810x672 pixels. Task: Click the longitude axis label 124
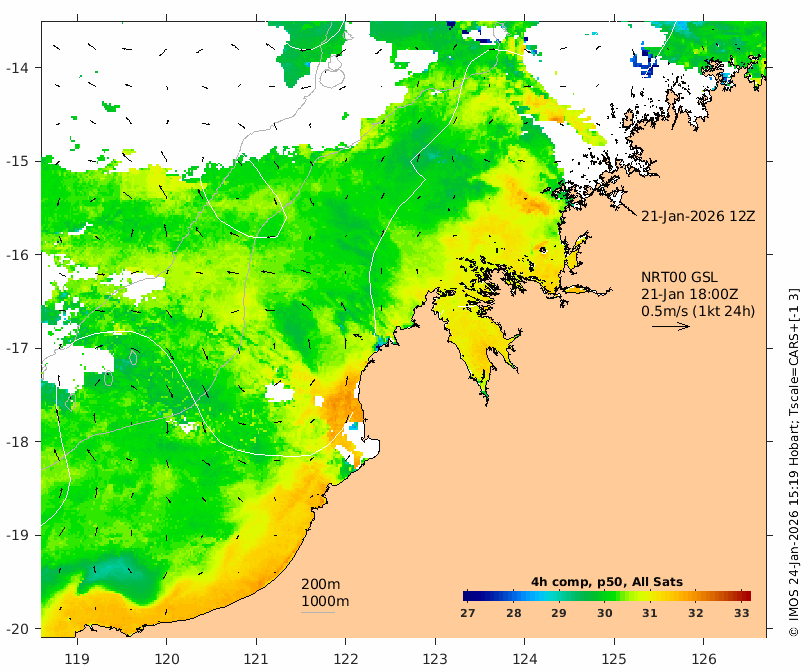pyautogui.click(x=524, y=659)
